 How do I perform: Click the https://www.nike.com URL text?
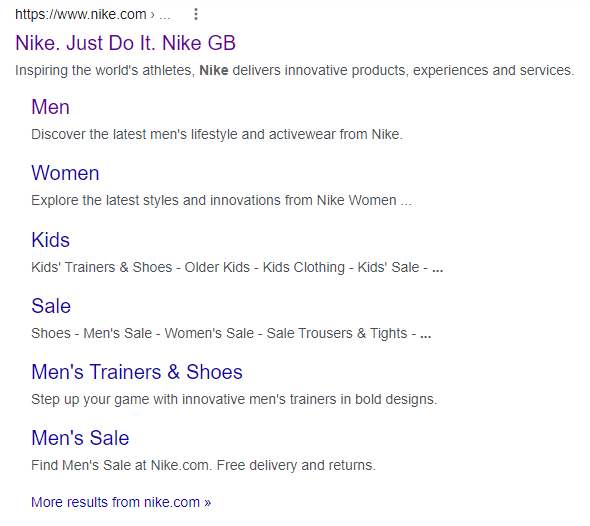click(x=81, y=14)
